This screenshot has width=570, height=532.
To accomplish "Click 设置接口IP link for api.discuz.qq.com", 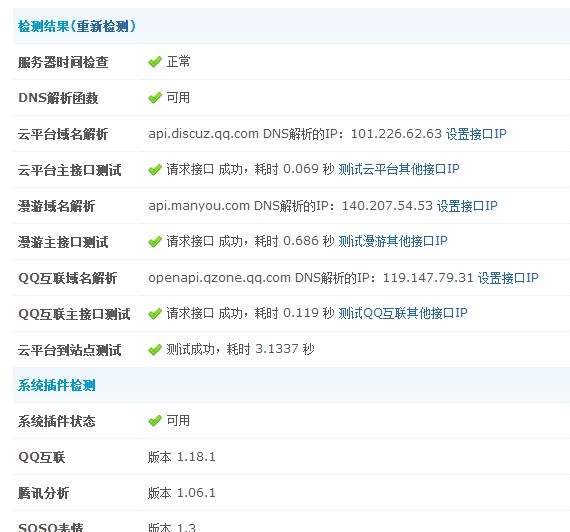I will [x=476, y=134].
